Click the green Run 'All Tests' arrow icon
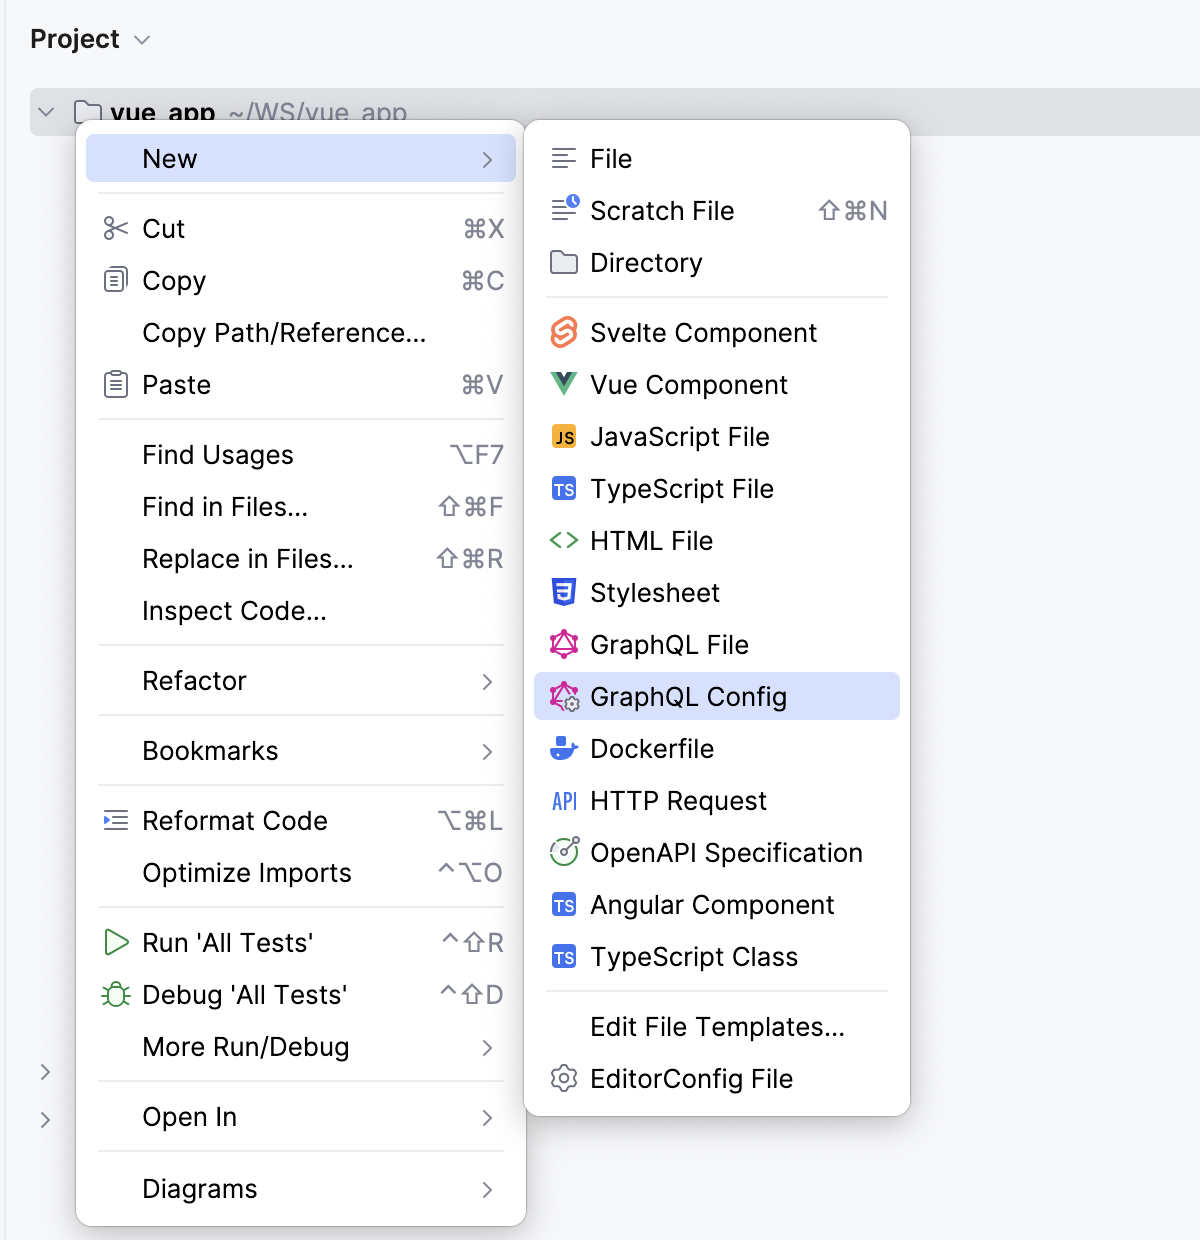The image size is (1200, 1240). click(116, 942)
